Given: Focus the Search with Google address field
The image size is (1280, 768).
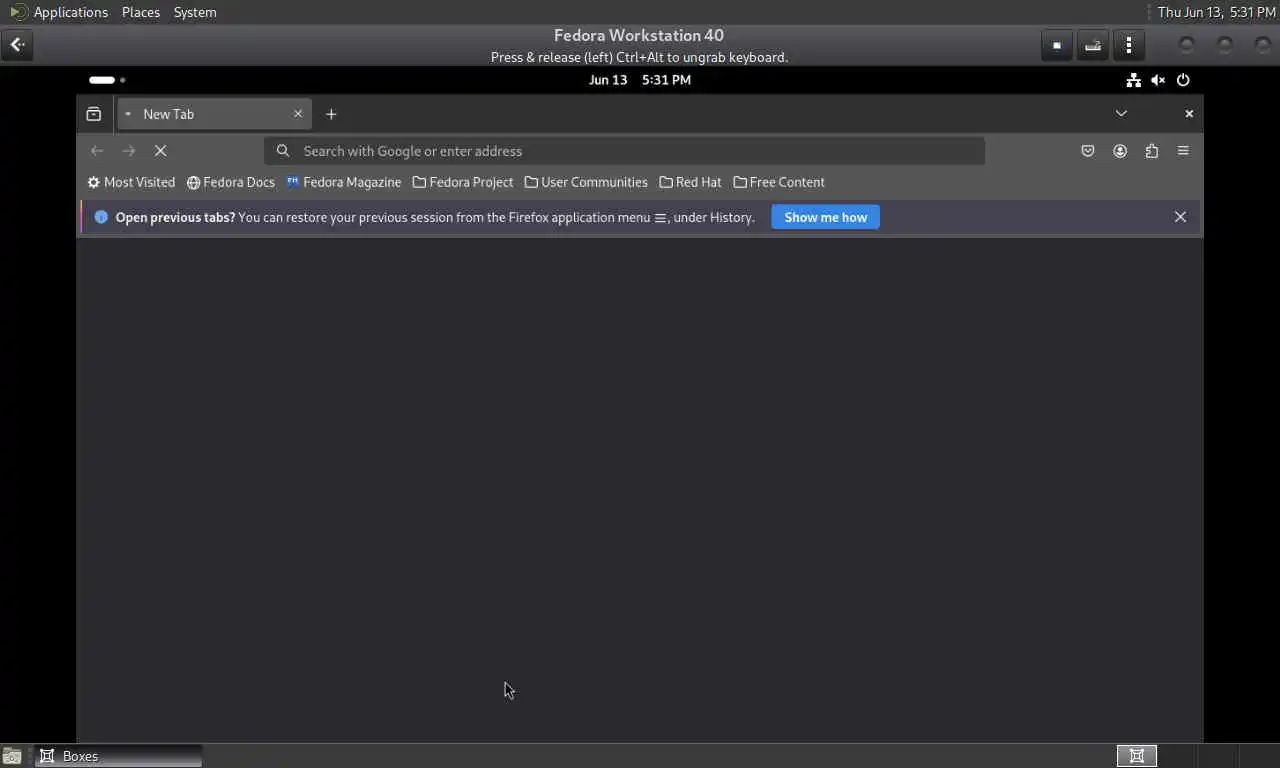Looking at the screenshot, I should (625, 151).
